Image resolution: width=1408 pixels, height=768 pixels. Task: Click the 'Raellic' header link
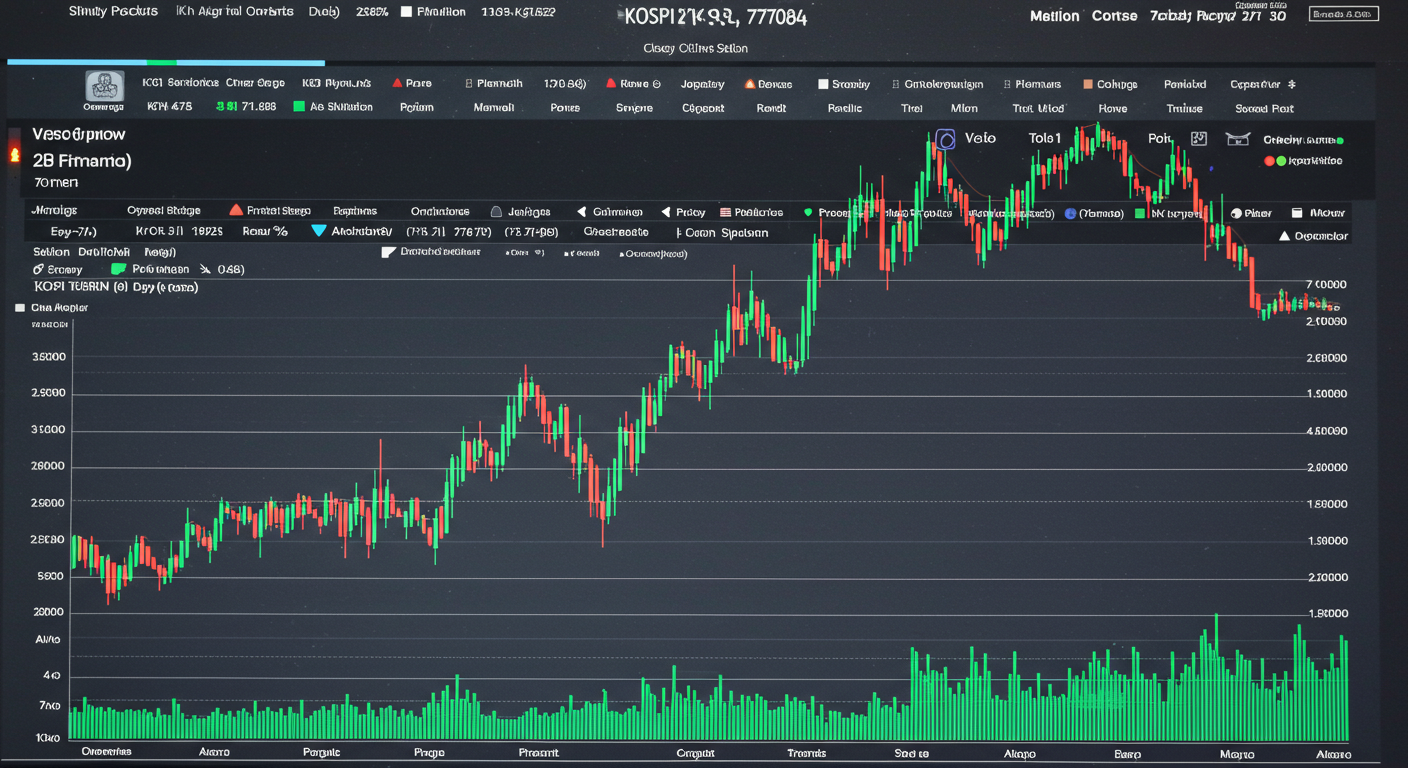(845, 108)
